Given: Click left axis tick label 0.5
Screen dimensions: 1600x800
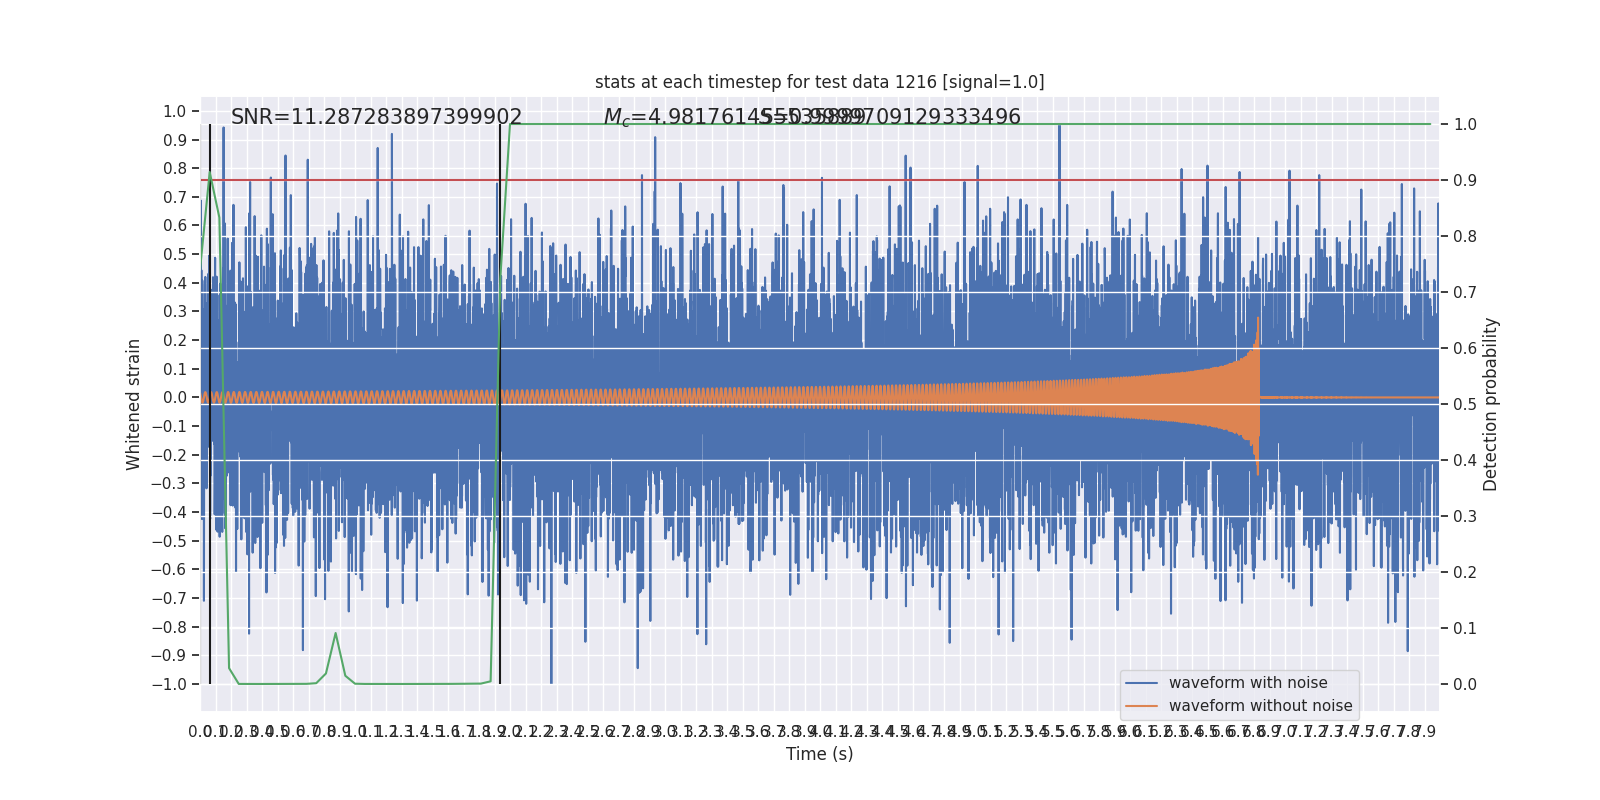Looking at the screenshot, I should pos(175,255).
